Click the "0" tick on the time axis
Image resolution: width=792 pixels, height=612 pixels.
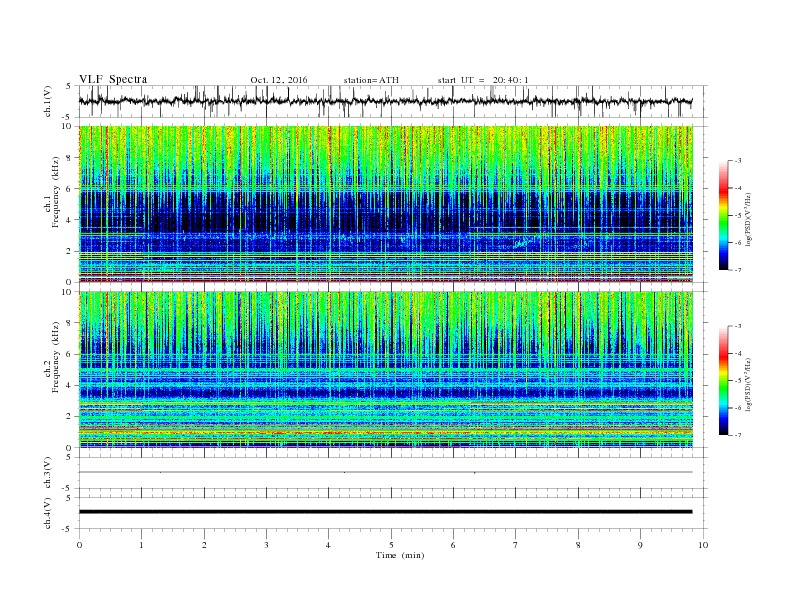click(79, 545)
